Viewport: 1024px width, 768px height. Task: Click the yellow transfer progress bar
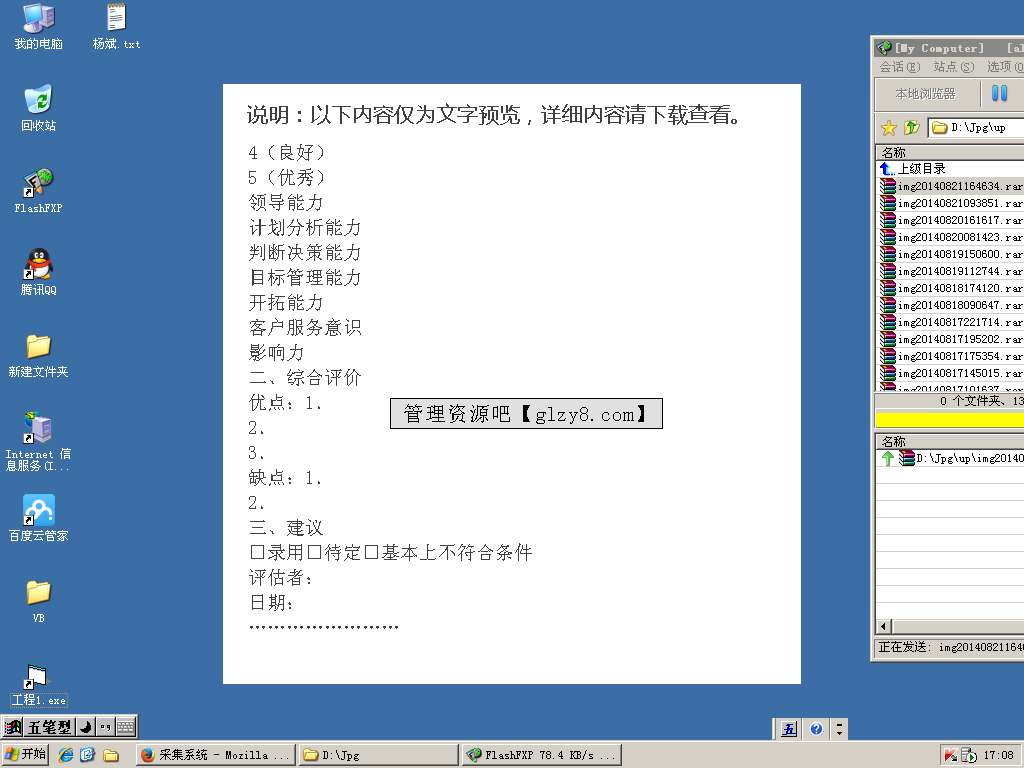950,419
